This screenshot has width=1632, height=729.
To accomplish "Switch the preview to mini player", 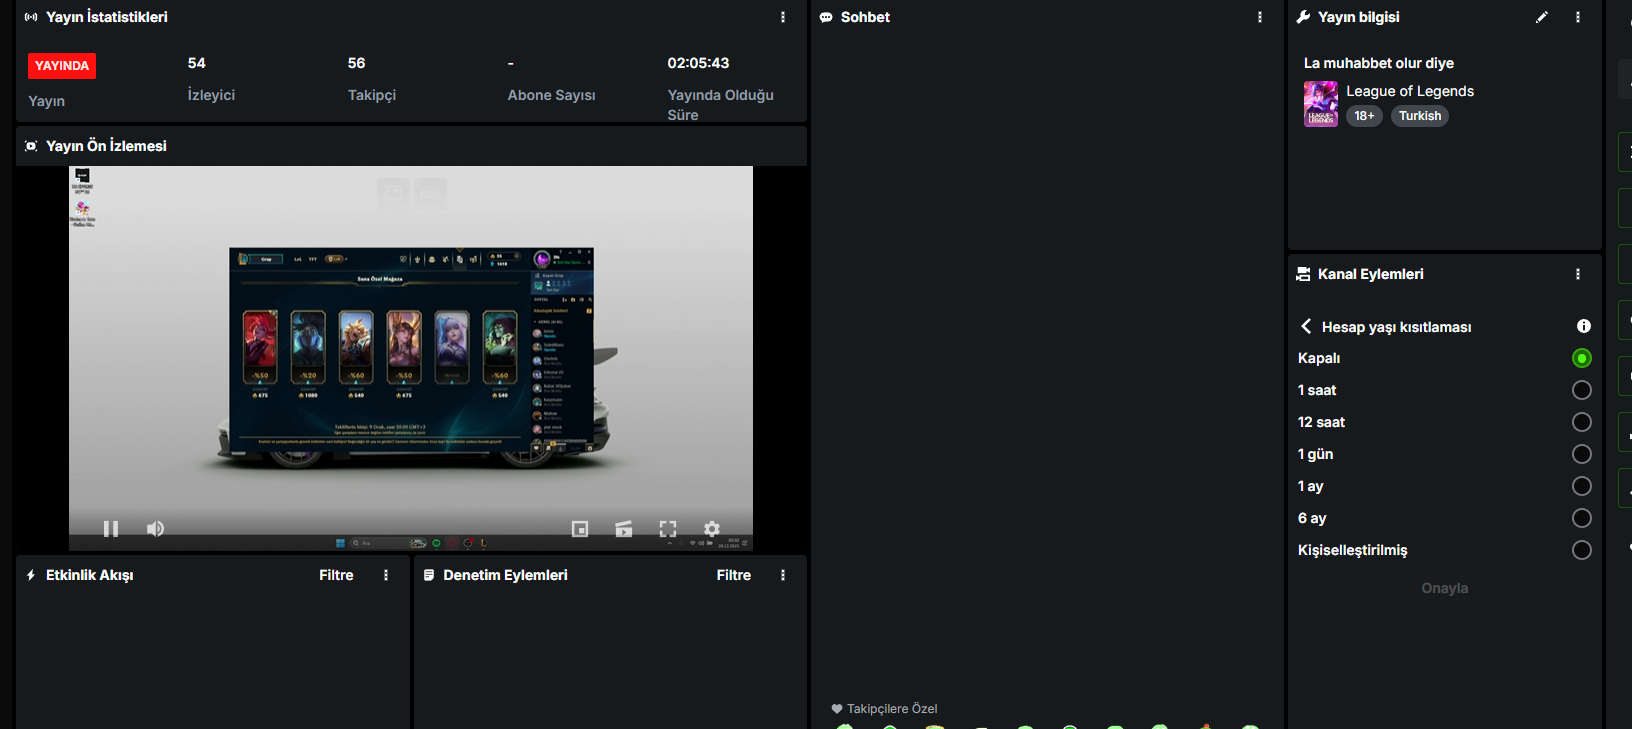I will tap(580, 529).
